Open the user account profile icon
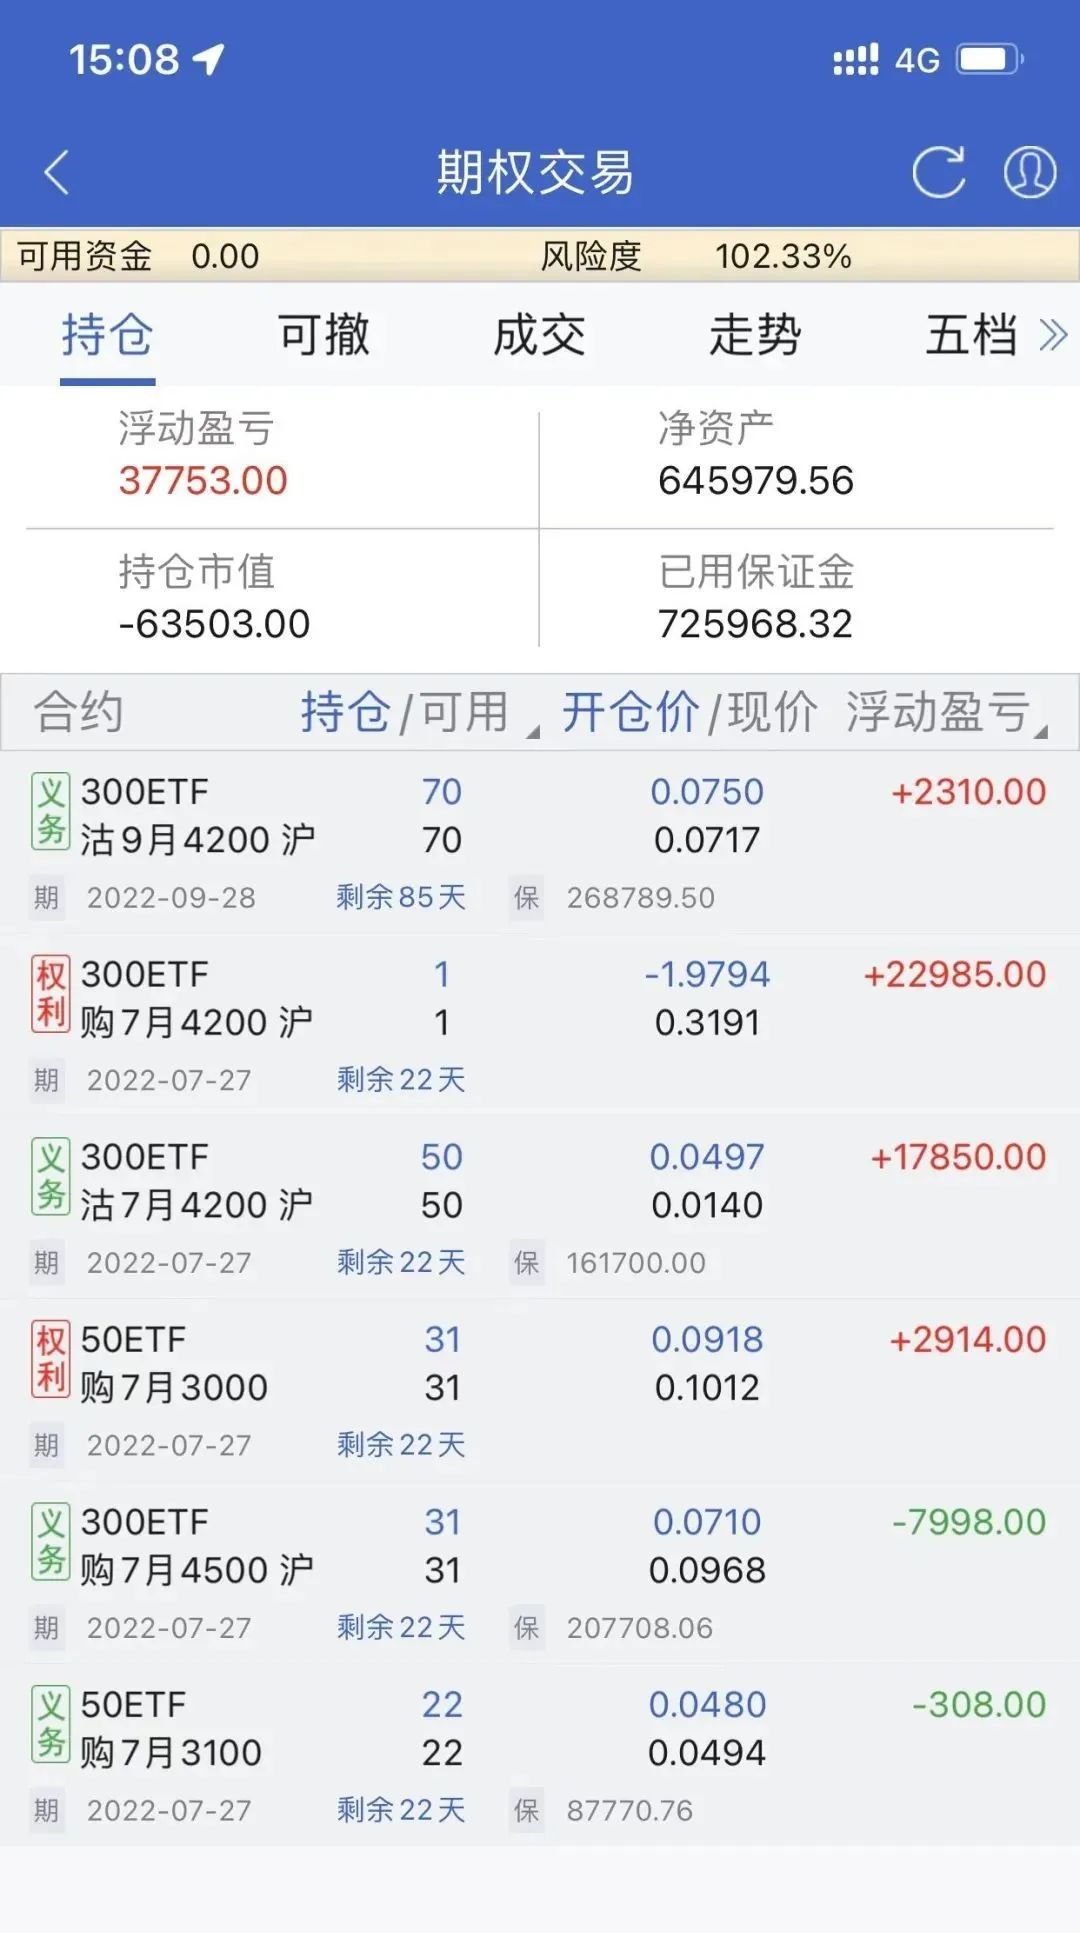 [x=1029, y=172]
